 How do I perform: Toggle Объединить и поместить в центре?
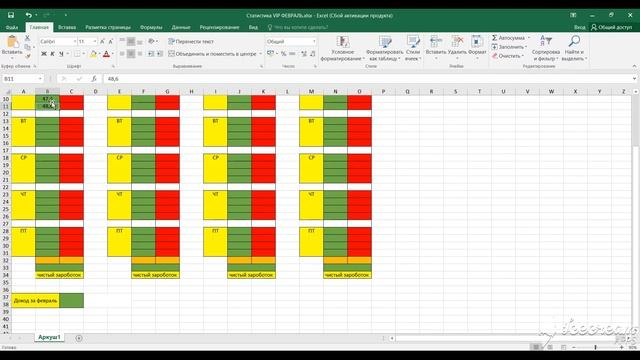pyautogui.click(x=212, y=54)
